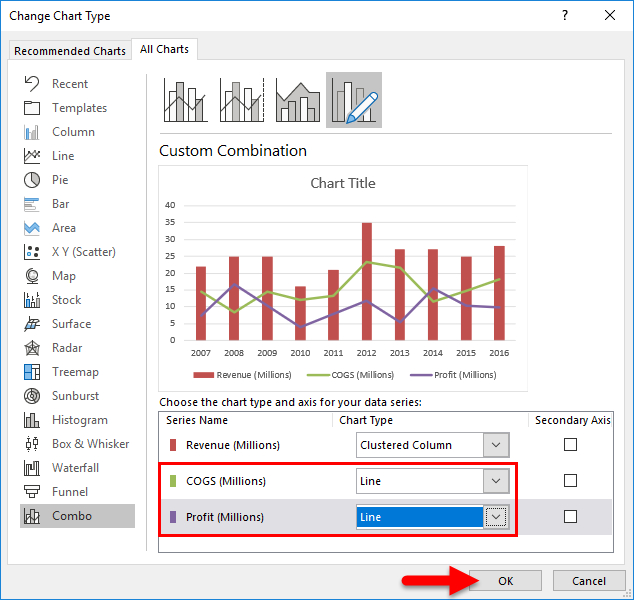Choose the Column chart icon
This screenshot has width=634, height=600.
click(32, 132)
